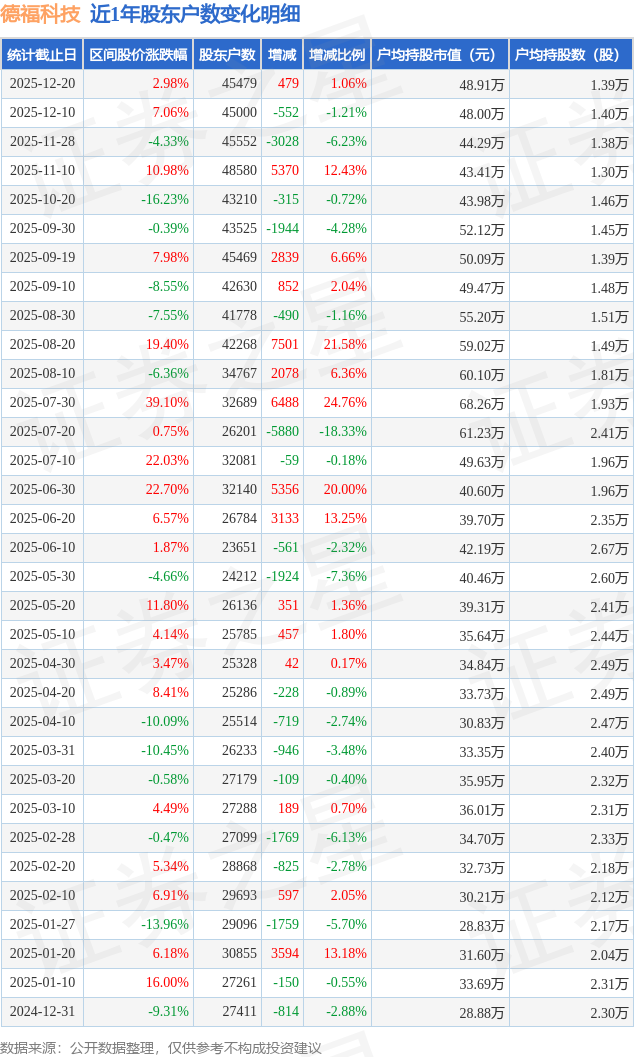
Task: Select the 2024-12-31 date cell
Action: (42, 1012)
